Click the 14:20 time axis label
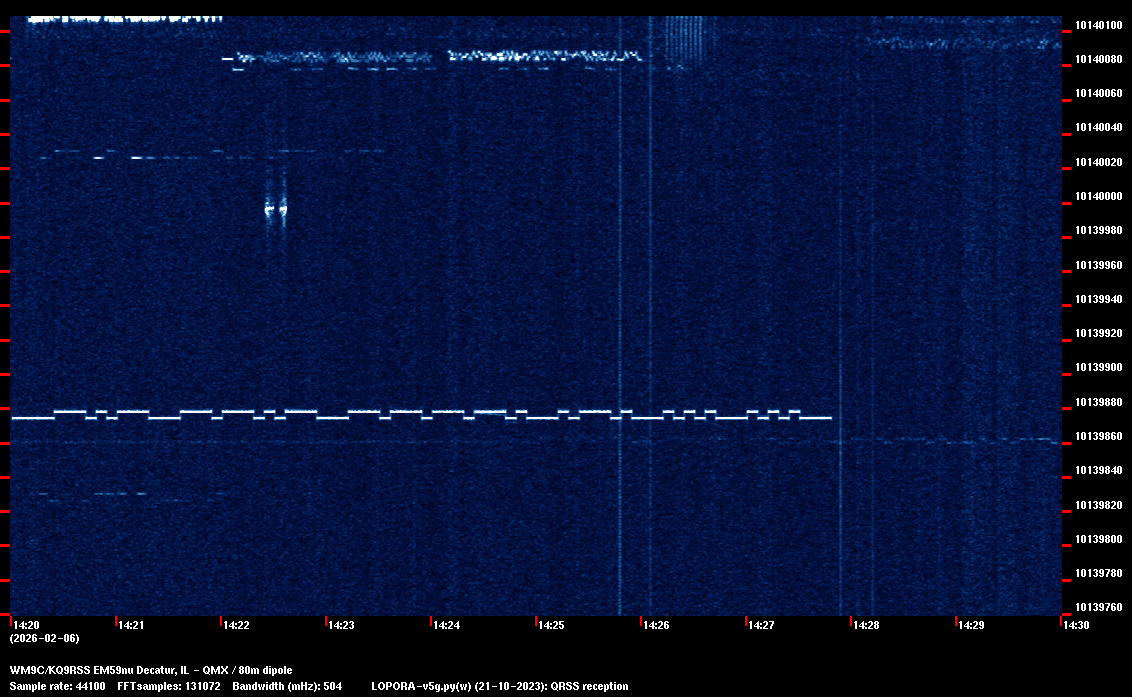Image resolution: width=1132 pixels, height=697 pixels. [26, 625]
